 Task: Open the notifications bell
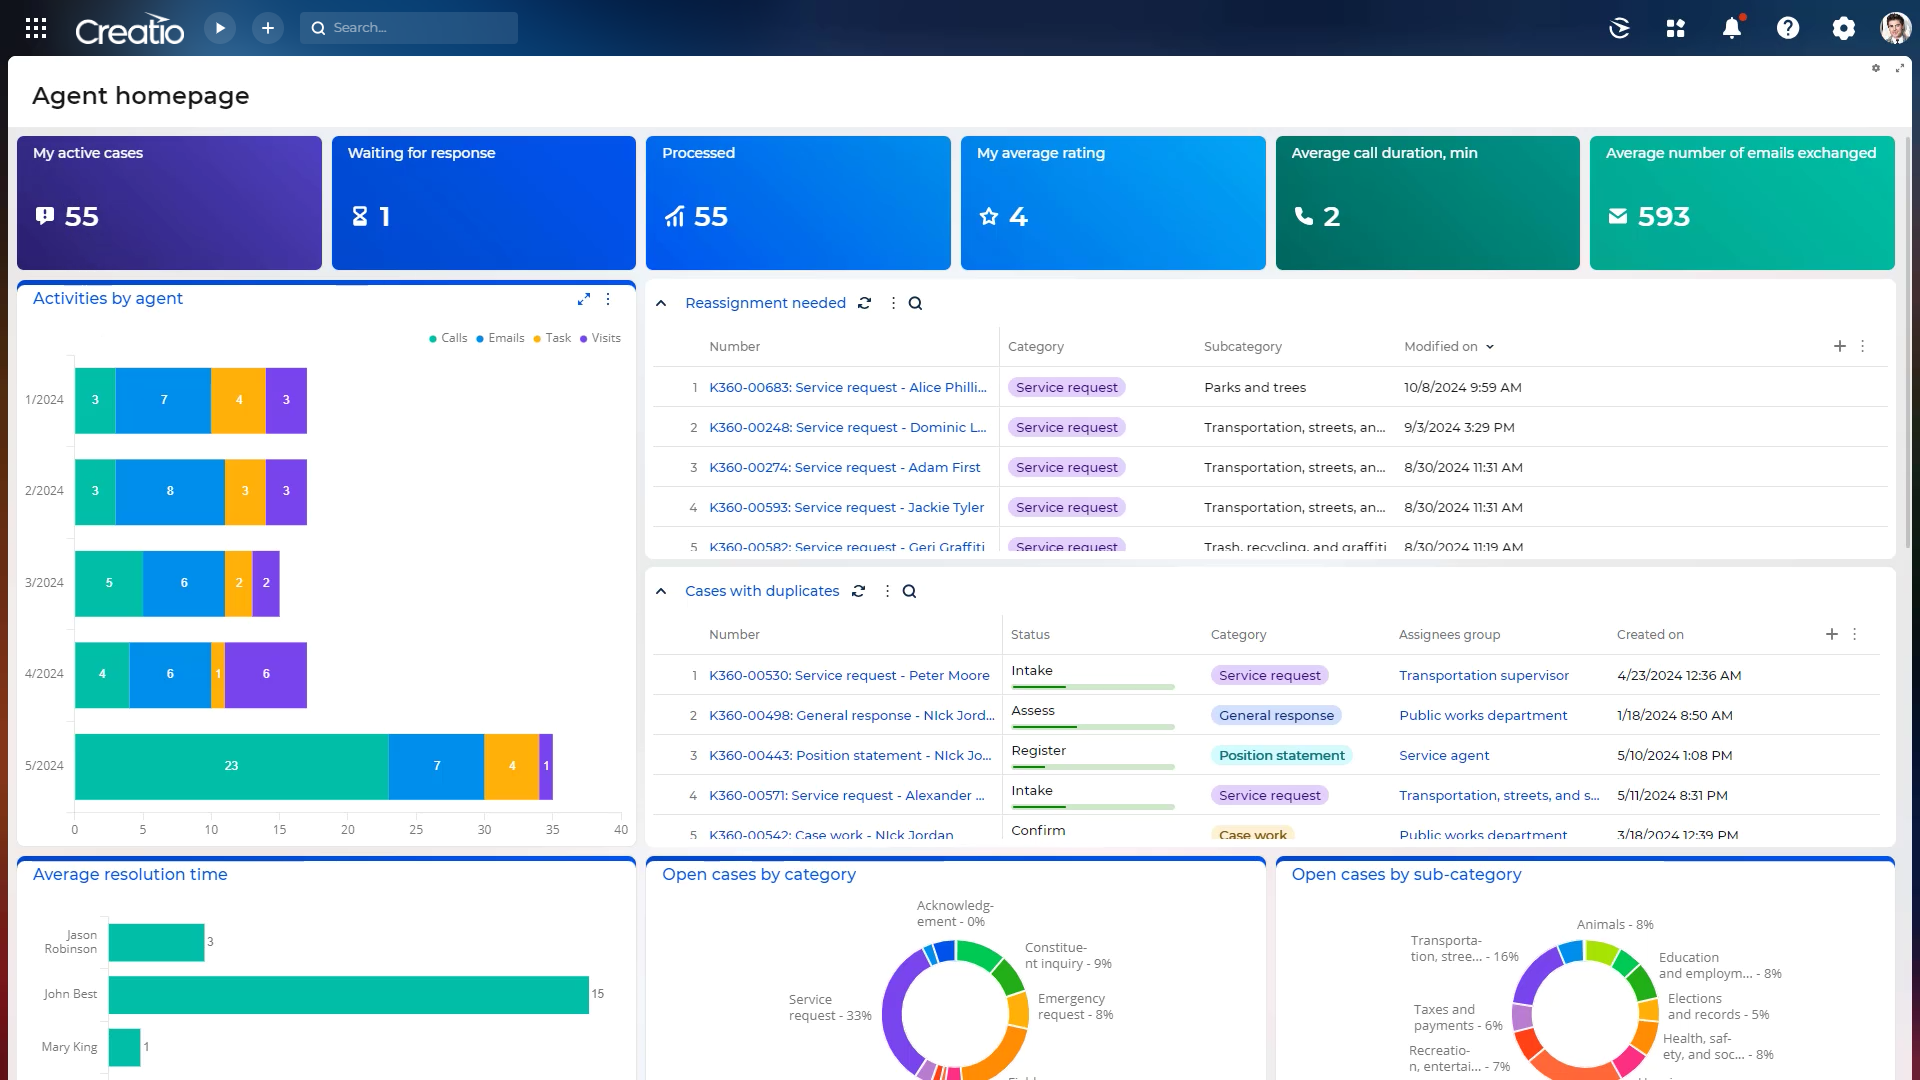pyautogui.click(x=1731, y=28)
